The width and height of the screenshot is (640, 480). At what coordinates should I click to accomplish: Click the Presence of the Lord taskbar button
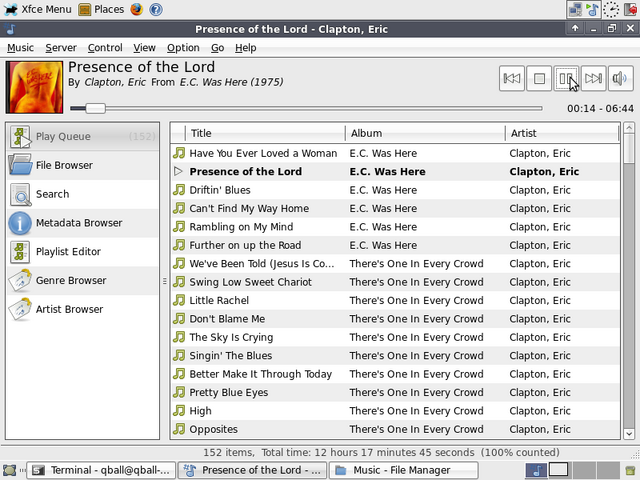tap(252, 470)
